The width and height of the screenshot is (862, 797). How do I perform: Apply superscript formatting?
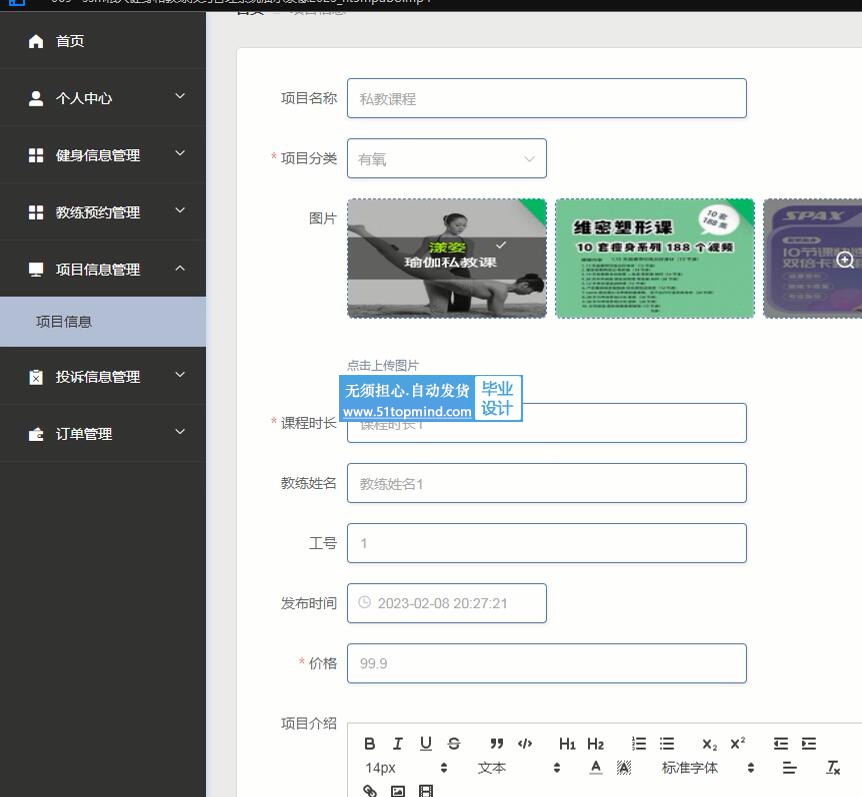pos(738,743)
